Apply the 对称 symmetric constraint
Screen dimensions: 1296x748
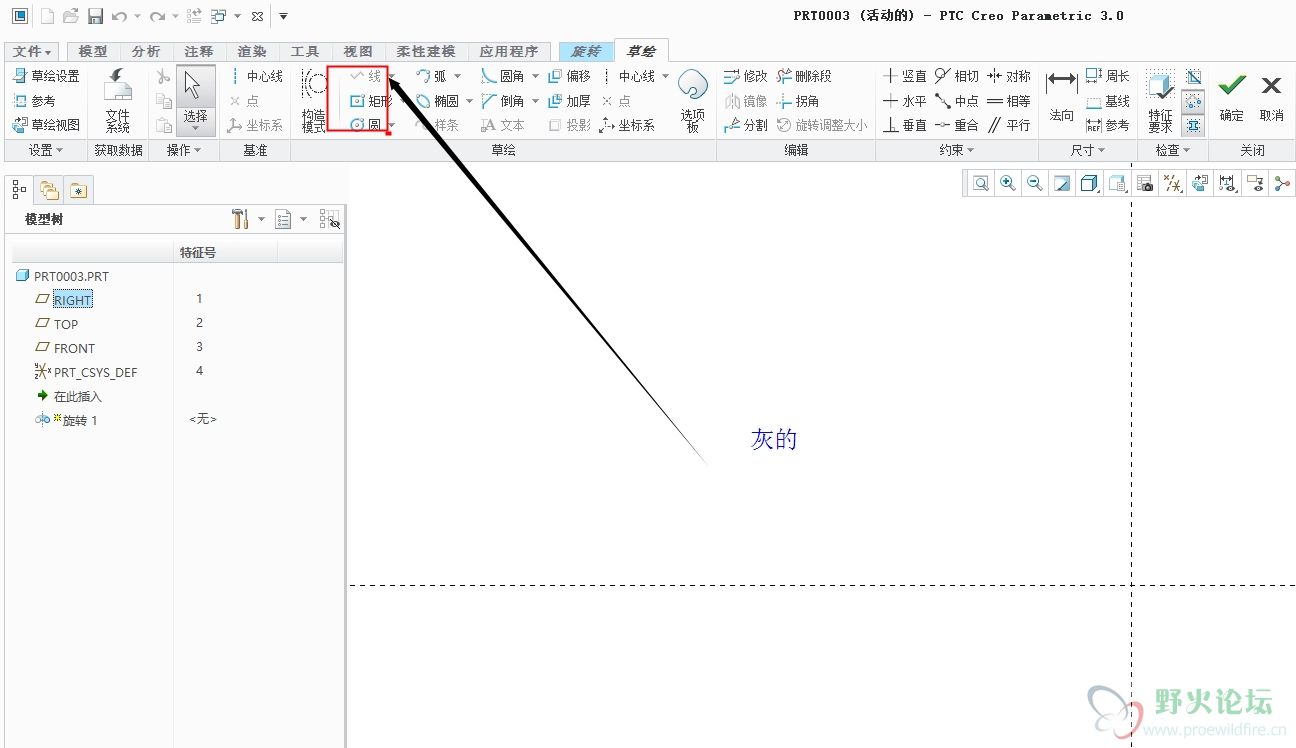pos(1009,76)
